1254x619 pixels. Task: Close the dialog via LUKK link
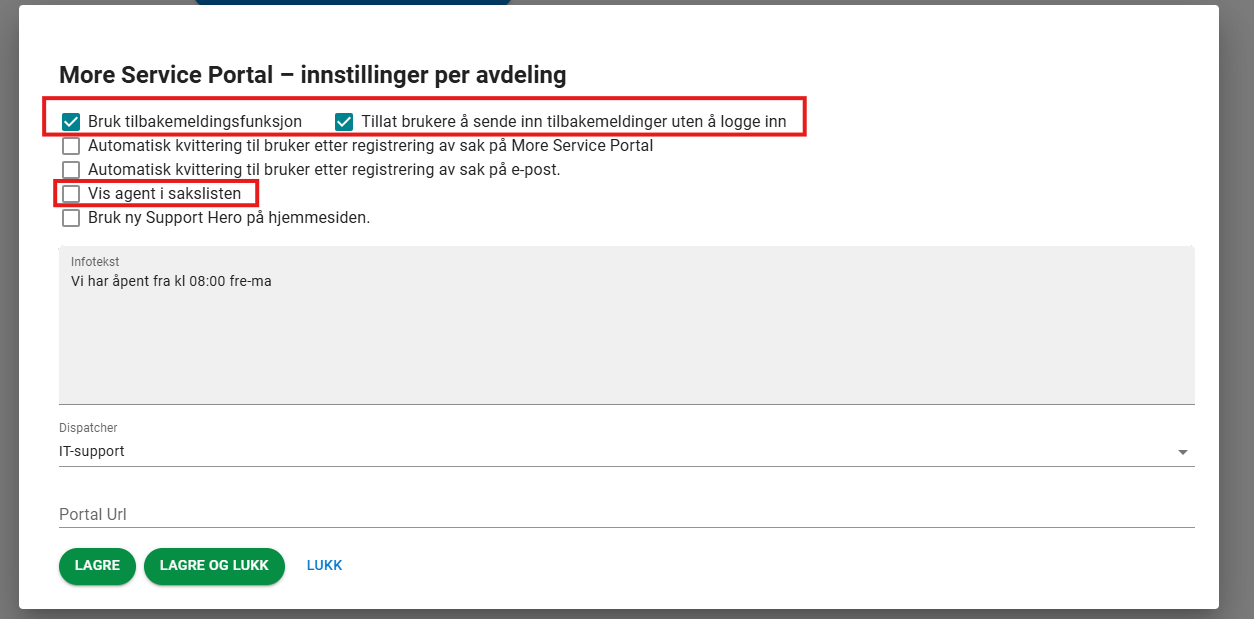coord(324,566)
